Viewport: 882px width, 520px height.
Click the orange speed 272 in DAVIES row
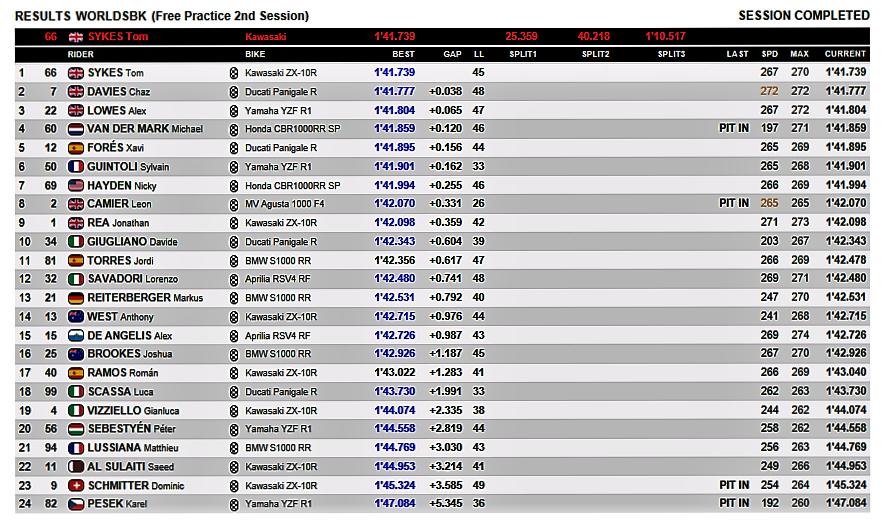[770, 91]
